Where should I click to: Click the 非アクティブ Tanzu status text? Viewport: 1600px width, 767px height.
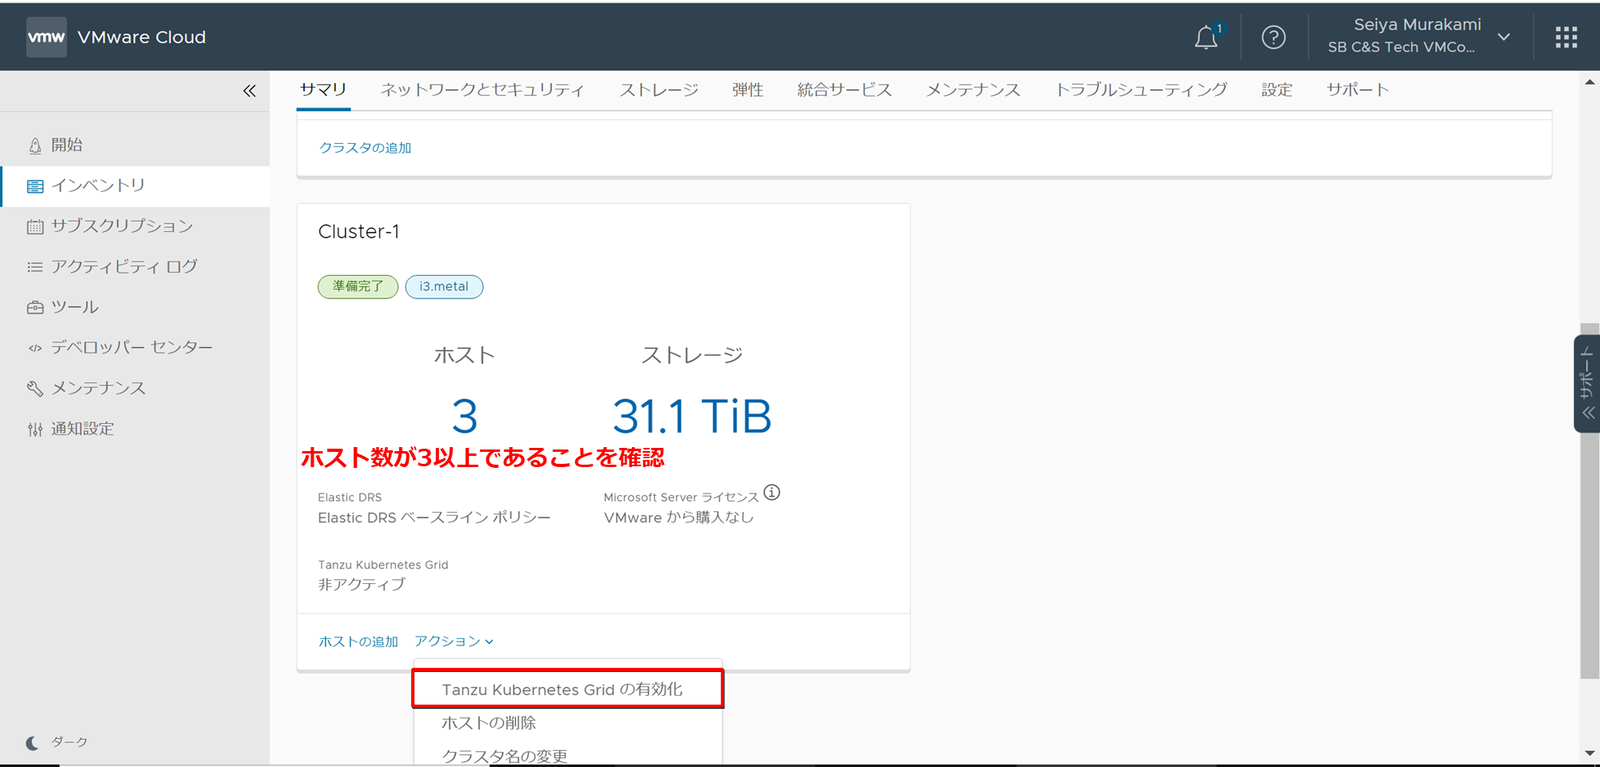point(362,584)
